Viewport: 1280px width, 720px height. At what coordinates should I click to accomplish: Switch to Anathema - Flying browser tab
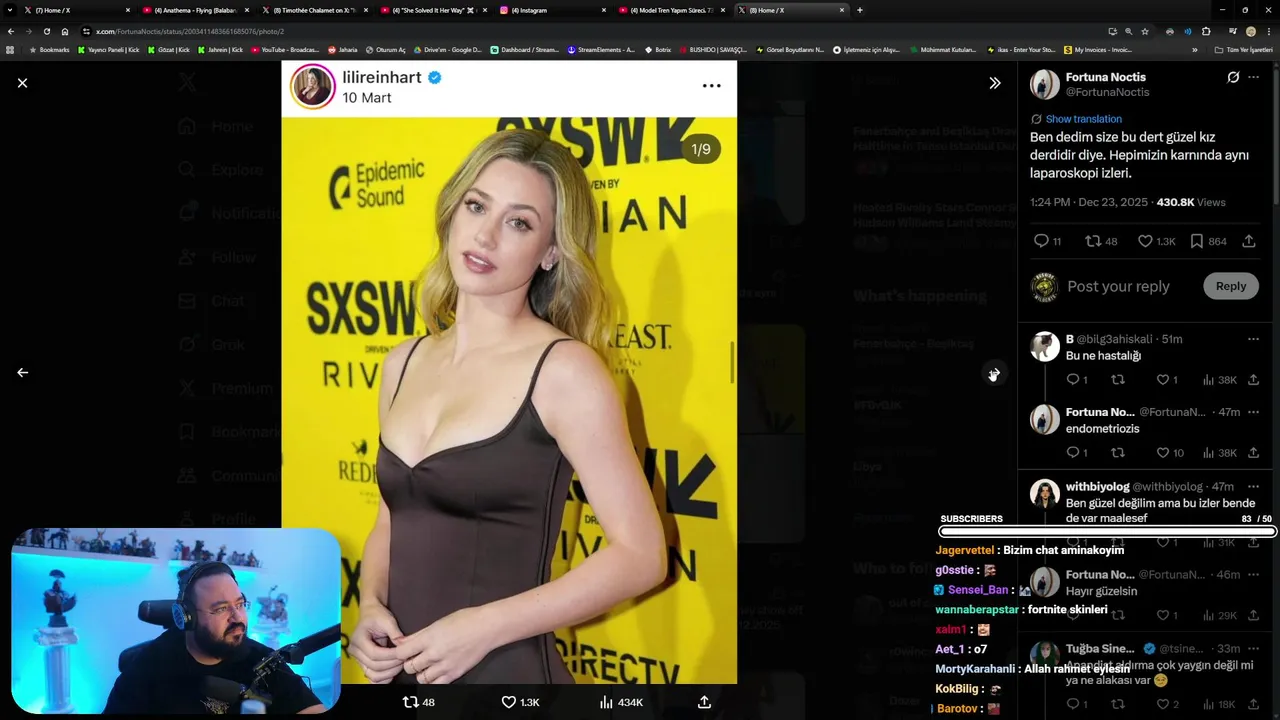pyautogui.click(x=196, y=10)
